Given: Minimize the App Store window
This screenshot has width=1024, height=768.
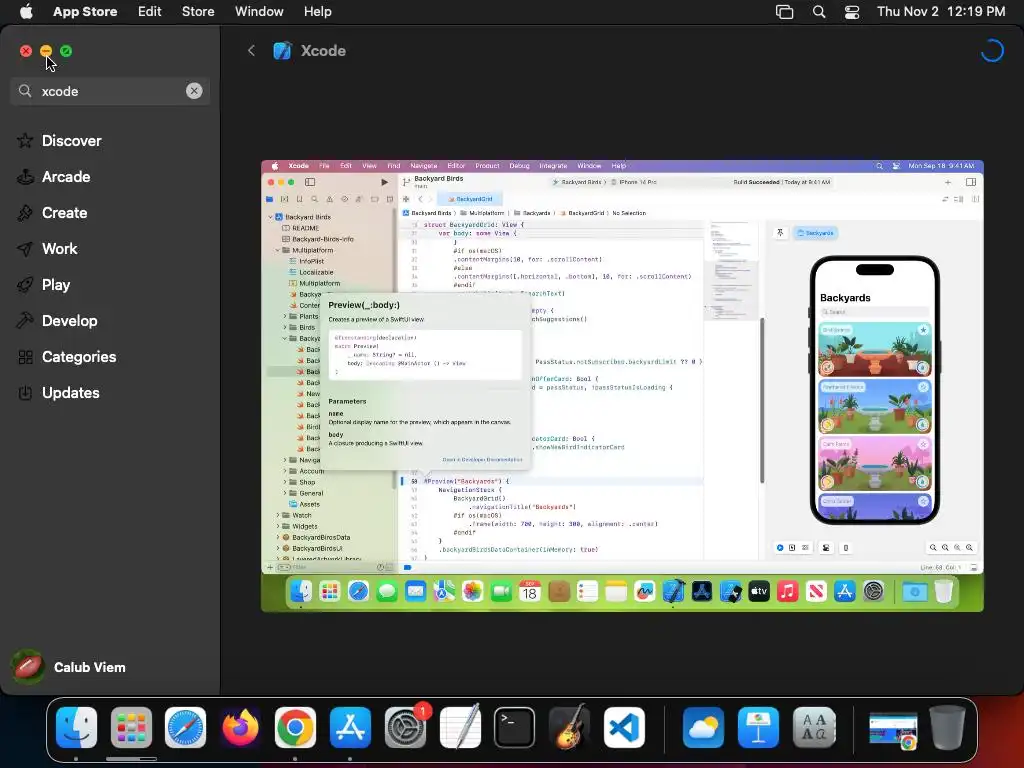Looking at the screenshot, I should pyautogui.click(x=46, y=51).
